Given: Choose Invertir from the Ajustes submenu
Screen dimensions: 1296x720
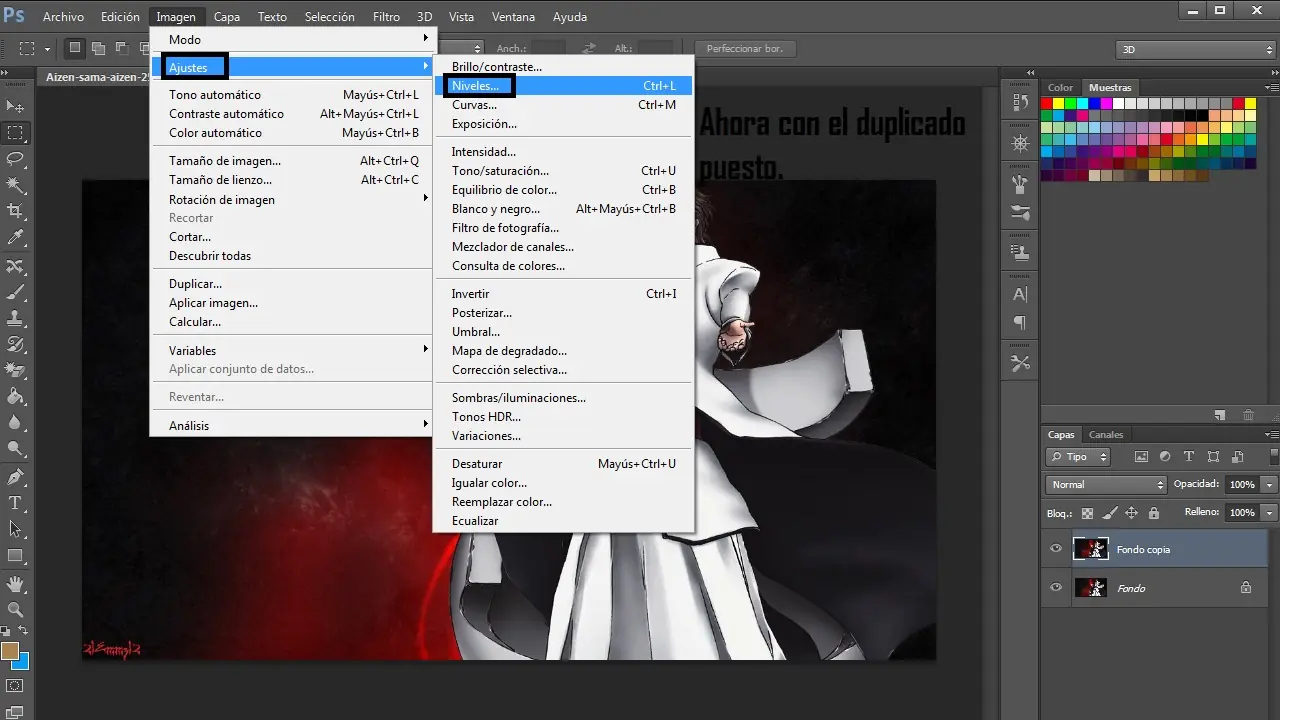Looking at the screenshot, I should (563, 294).
